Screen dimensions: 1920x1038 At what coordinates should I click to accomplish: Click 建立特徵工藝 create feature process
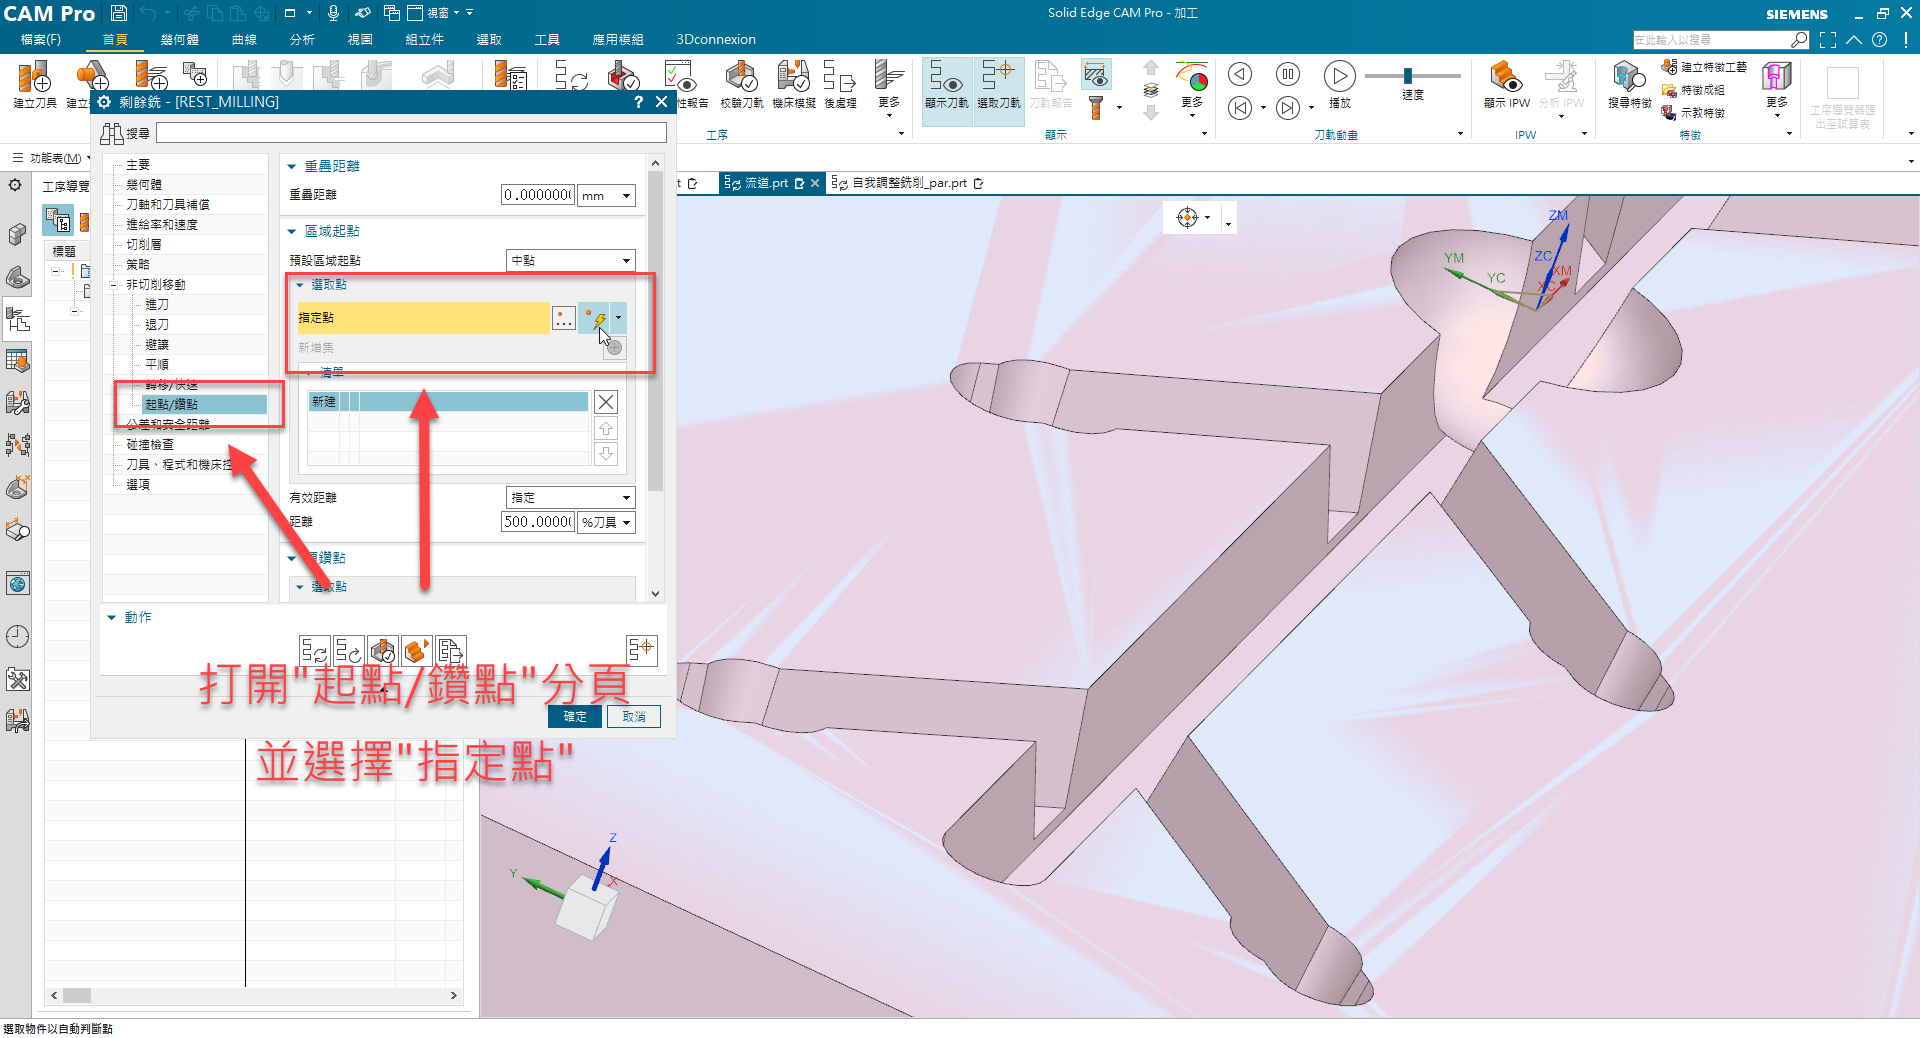pyautogui.click(x=1704, y=67)
